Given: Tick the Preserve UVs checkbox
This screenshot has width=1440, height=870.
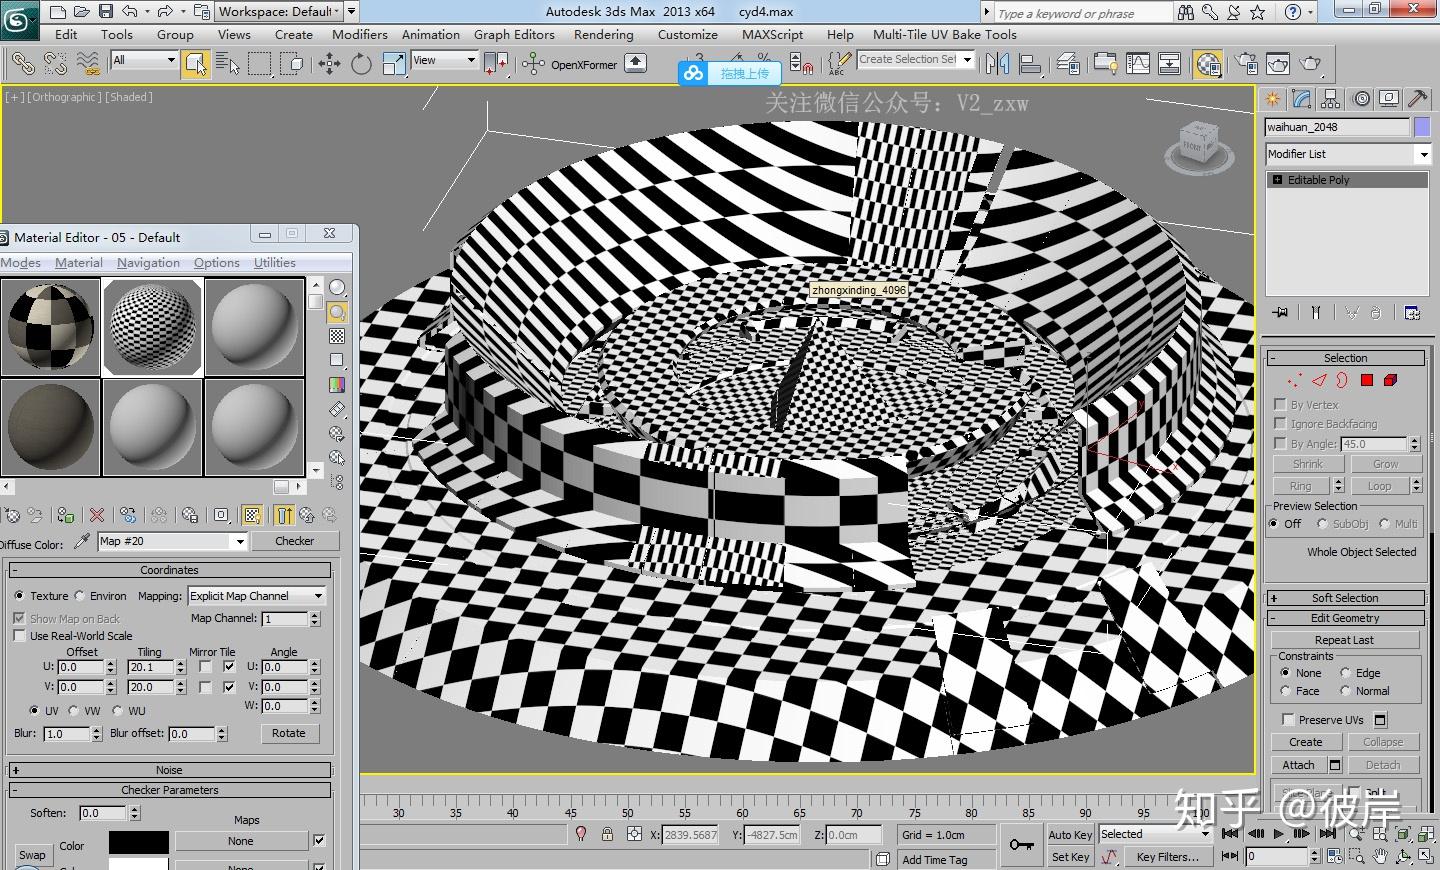Looking at the screenshot, I should 1288,720.
